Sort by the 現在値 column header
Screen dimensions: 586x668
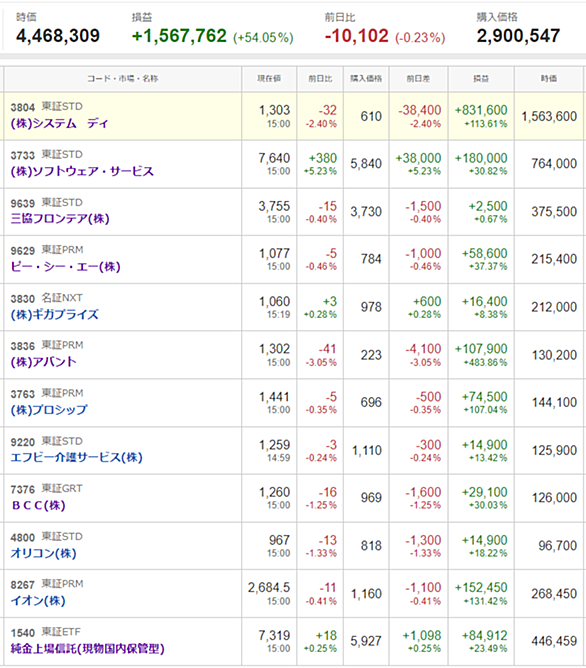(x=269, y=78)
